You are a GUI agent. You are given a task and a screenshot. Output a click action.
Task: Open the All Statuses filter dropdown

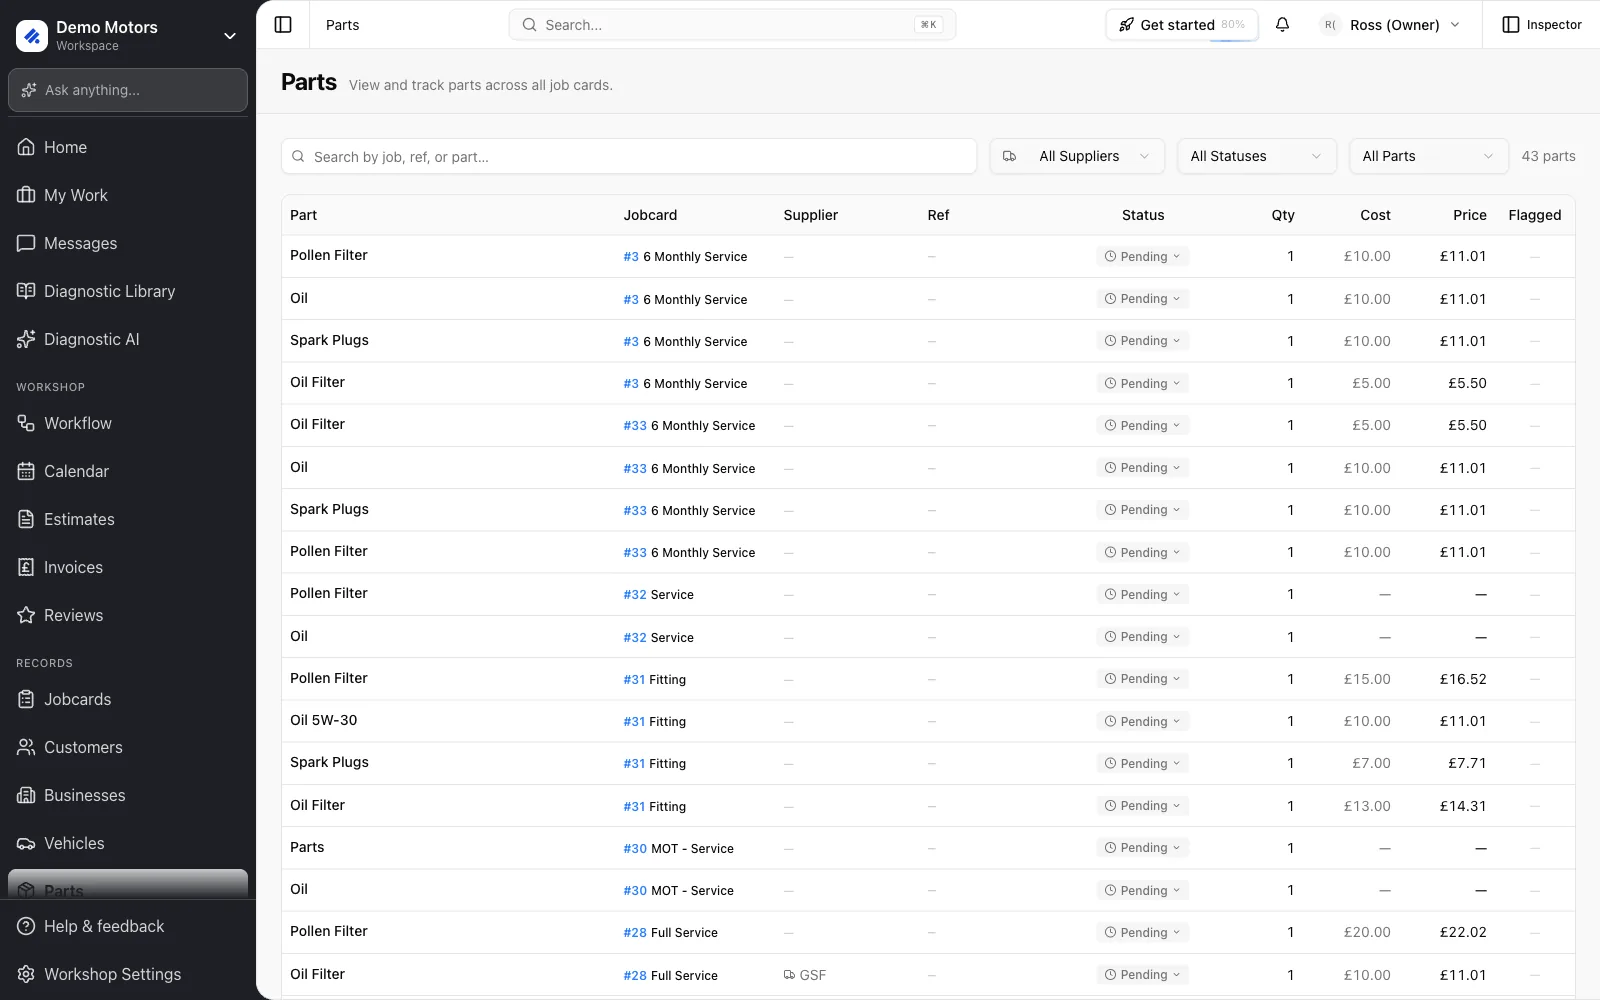1256,156
